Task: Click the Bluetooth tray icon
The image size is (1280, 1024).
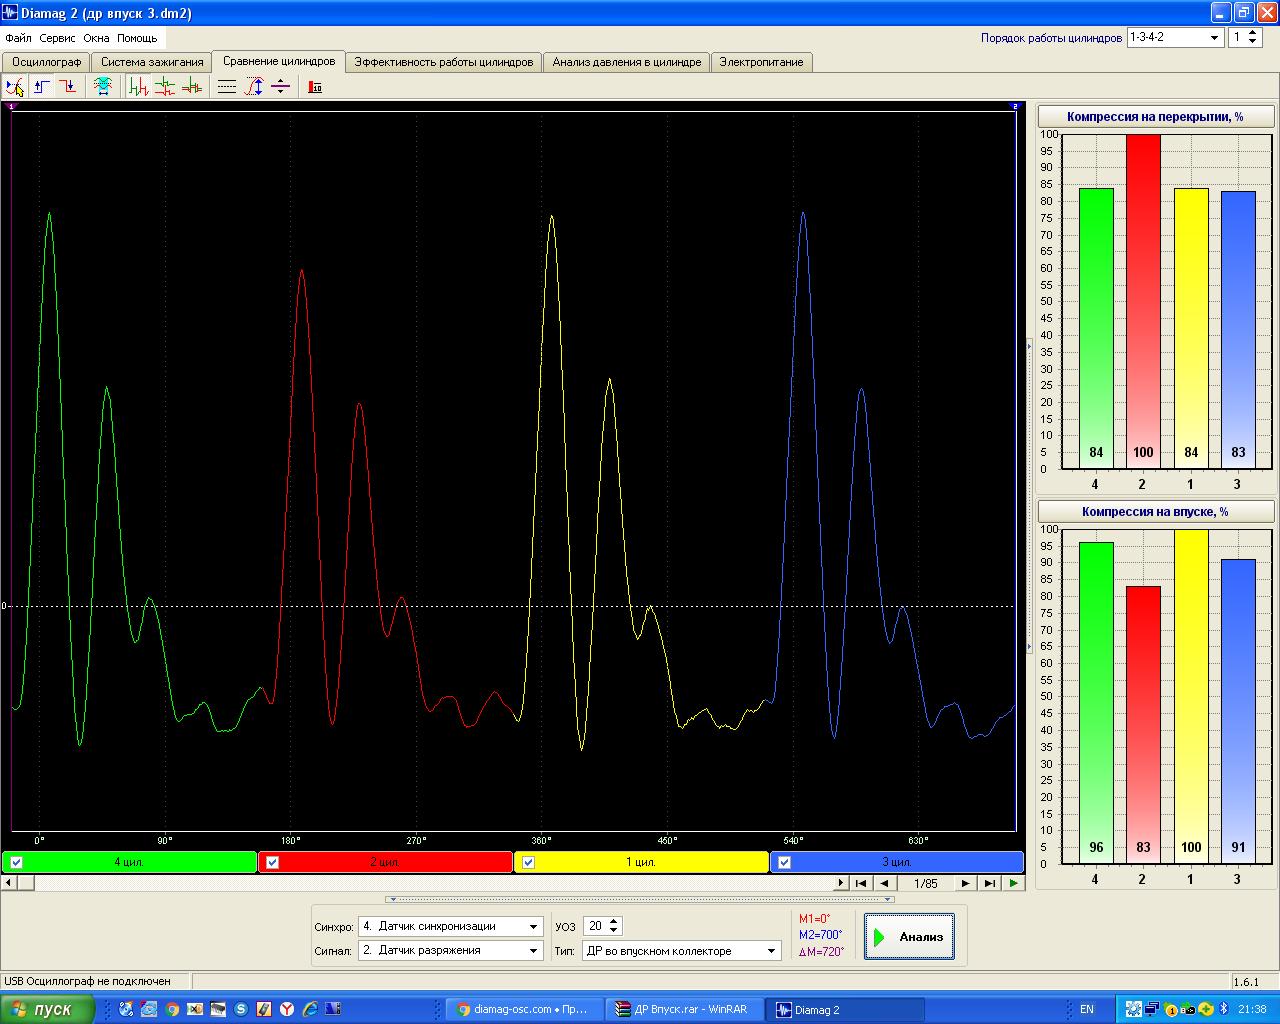Action: [x=1222, y=1009]
